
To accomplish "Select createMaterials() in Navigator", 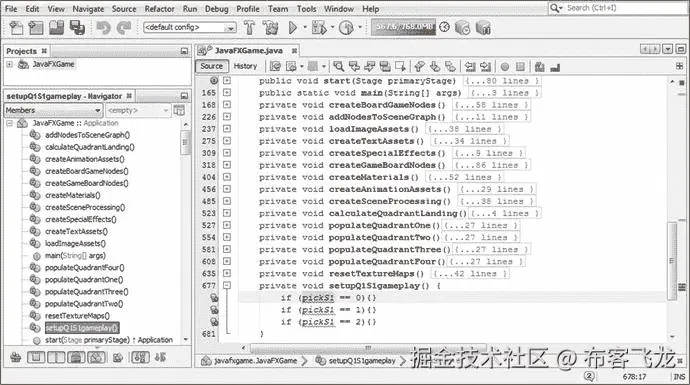I will click(x=73, y=195).
